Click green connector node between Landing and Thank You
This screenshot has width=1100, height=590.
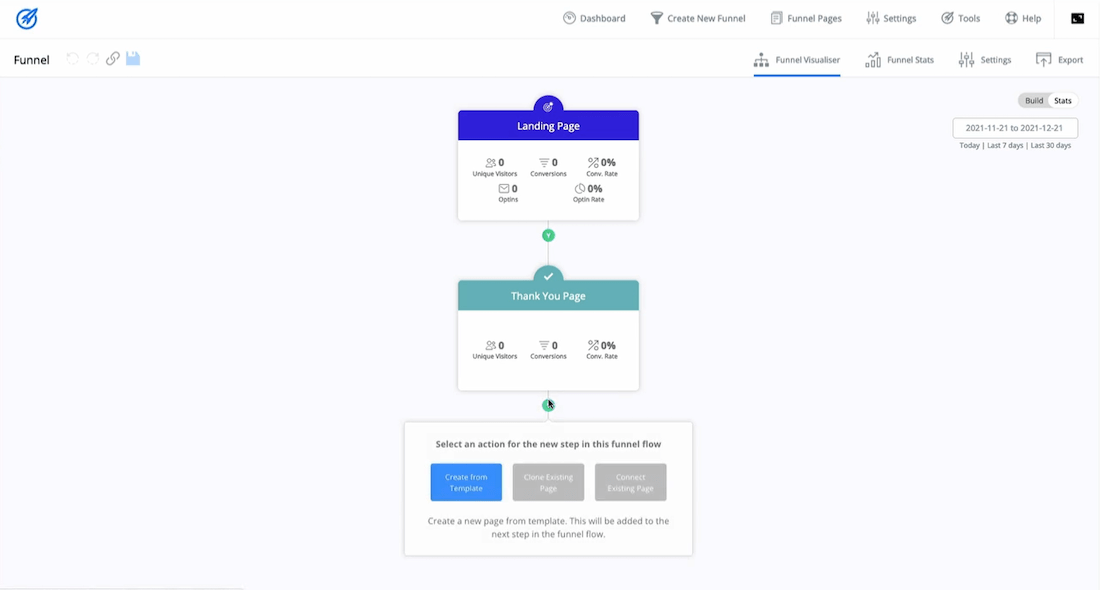tap(548, 235)
